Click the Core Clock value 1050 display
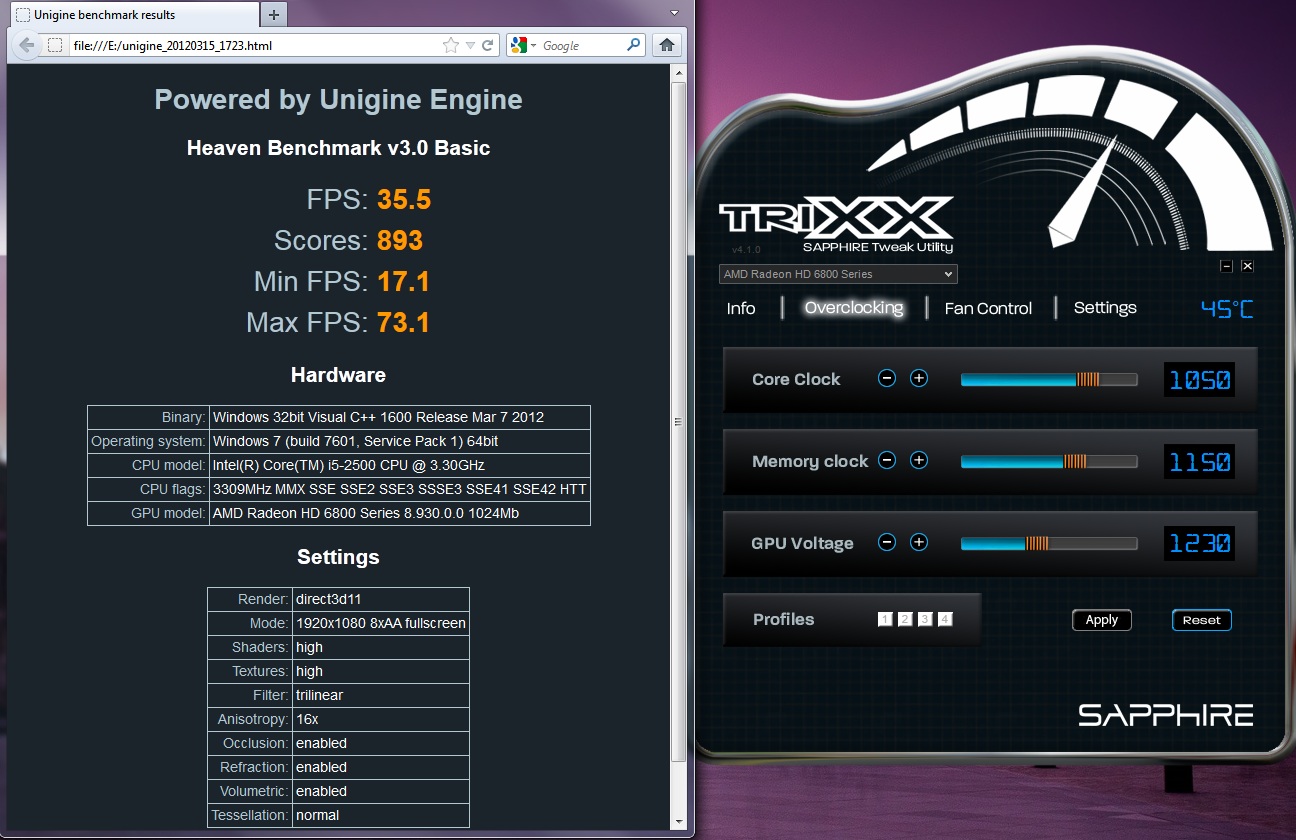1296x840 pixels. [x=1199, y=379]
